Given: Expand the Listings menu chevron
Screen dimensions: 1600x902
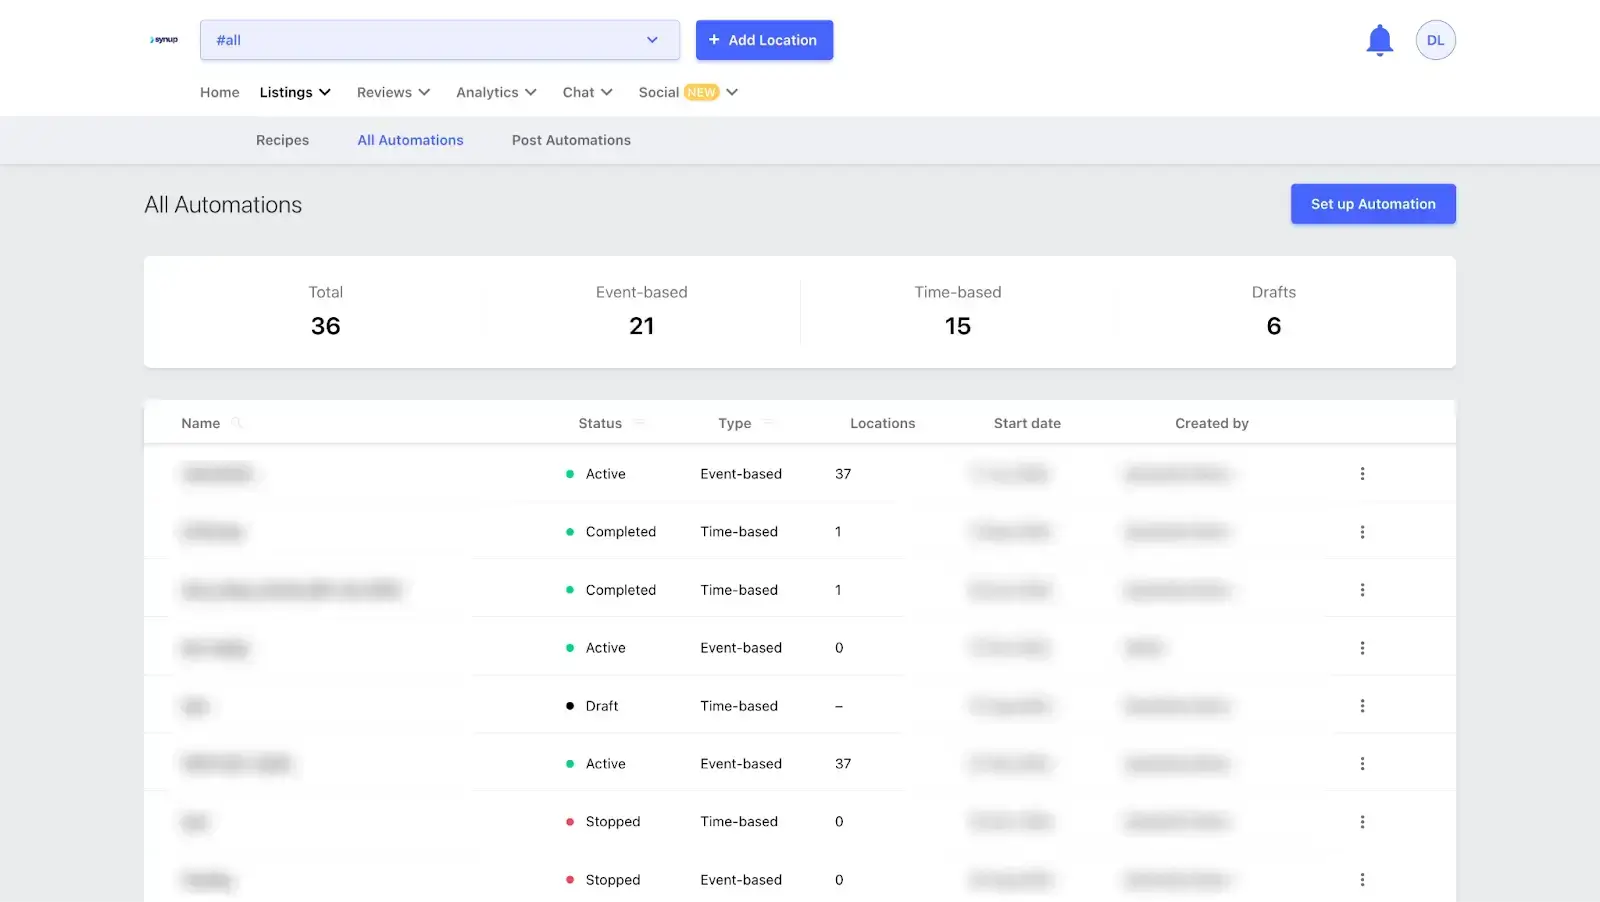Looking at the screenshot, I should click(325, 92).
